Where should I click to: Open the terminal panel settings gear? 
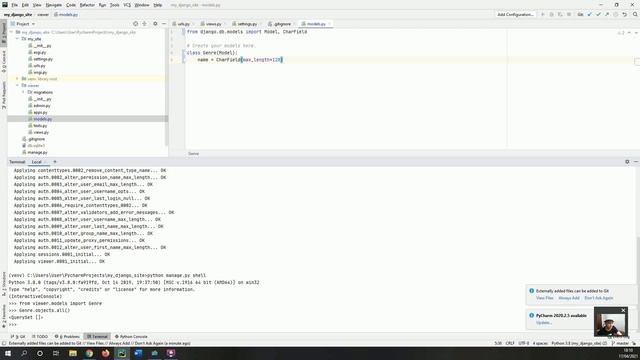tap(627, 162)
